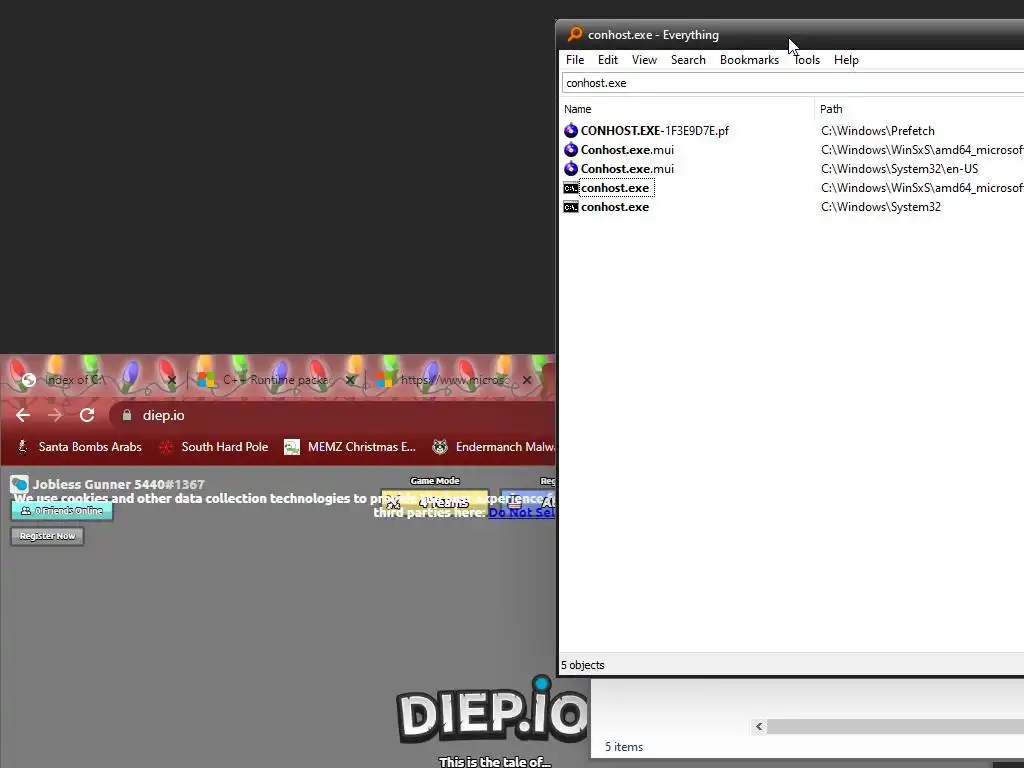Click the lock icon beside diep.io

(x=127, y=415)
